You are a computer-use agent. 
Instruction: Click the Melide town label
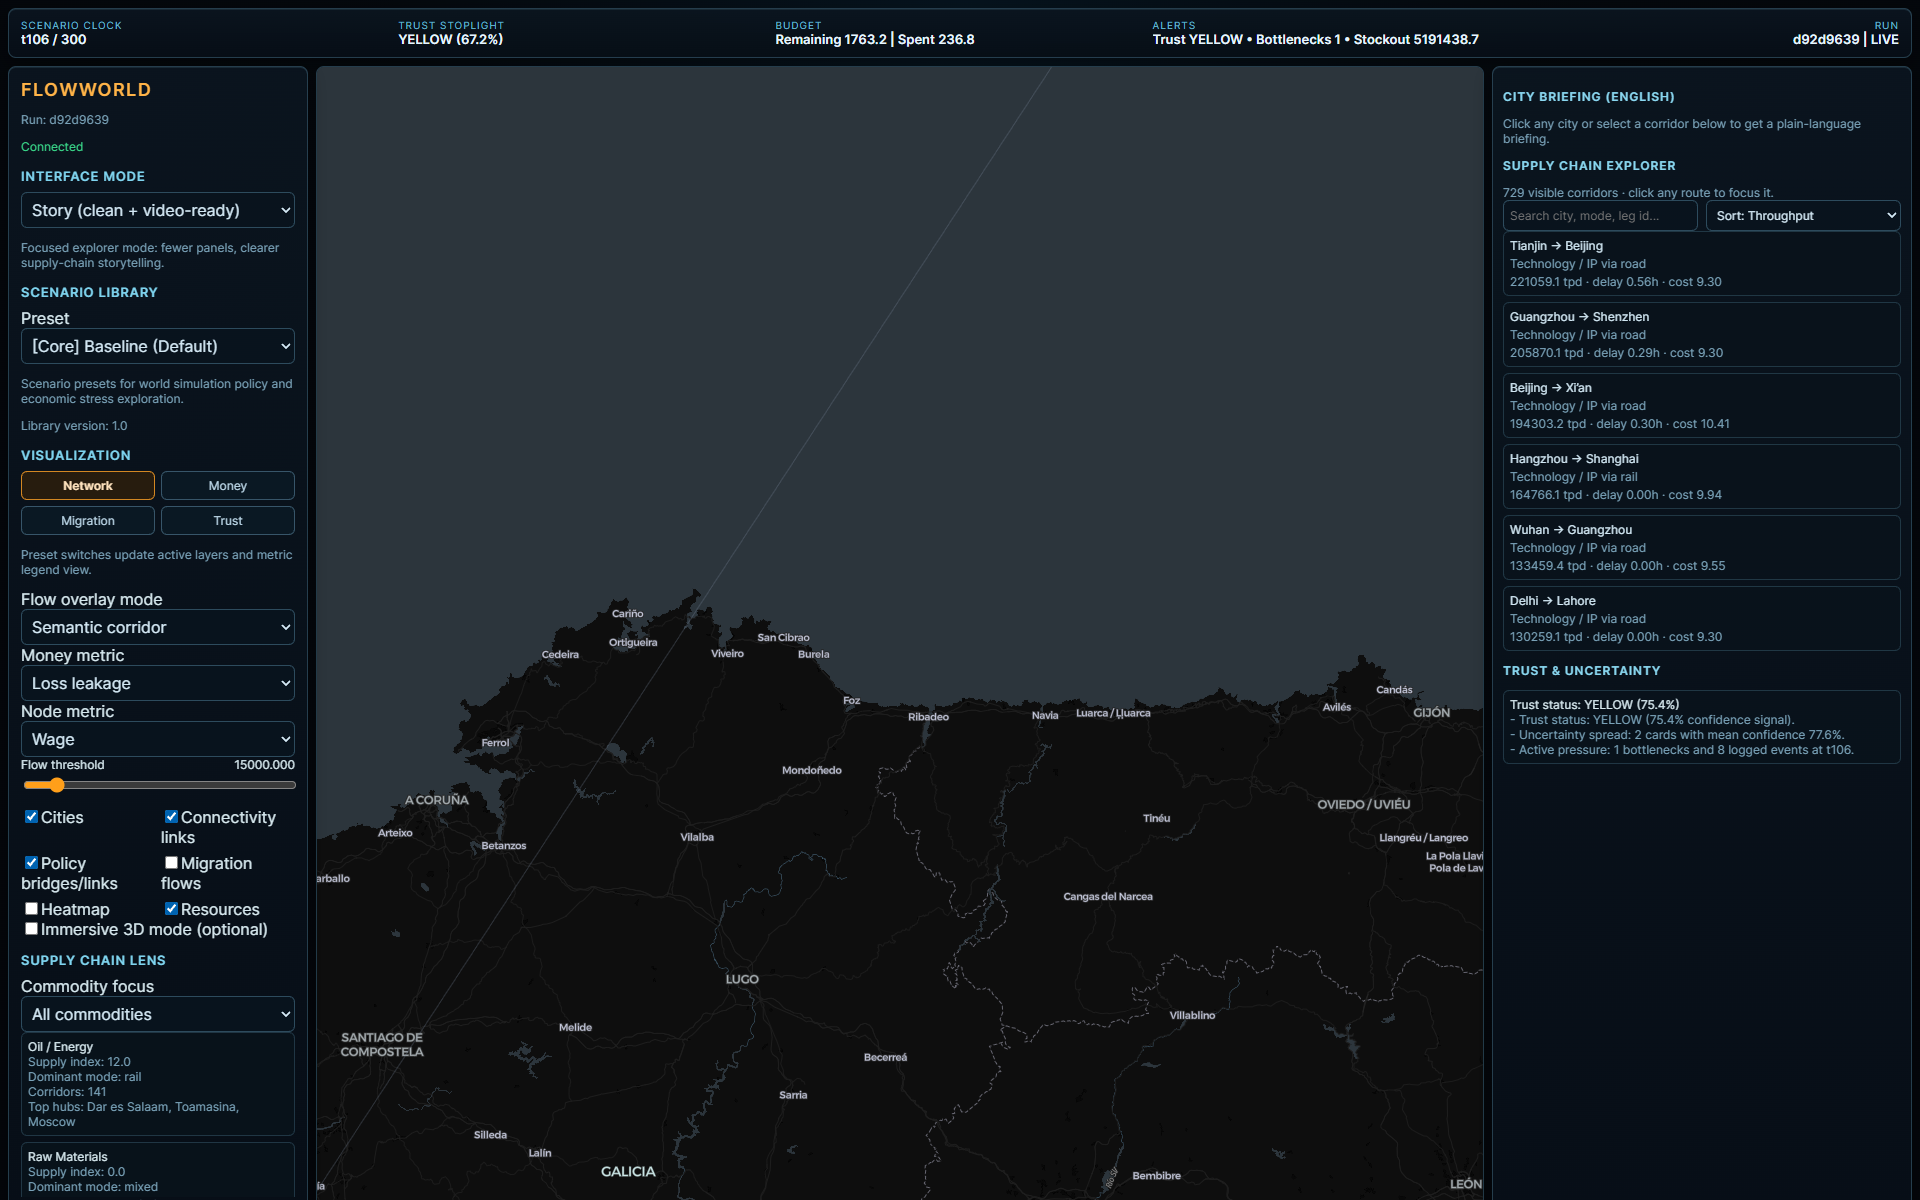tap(575, 1027)
